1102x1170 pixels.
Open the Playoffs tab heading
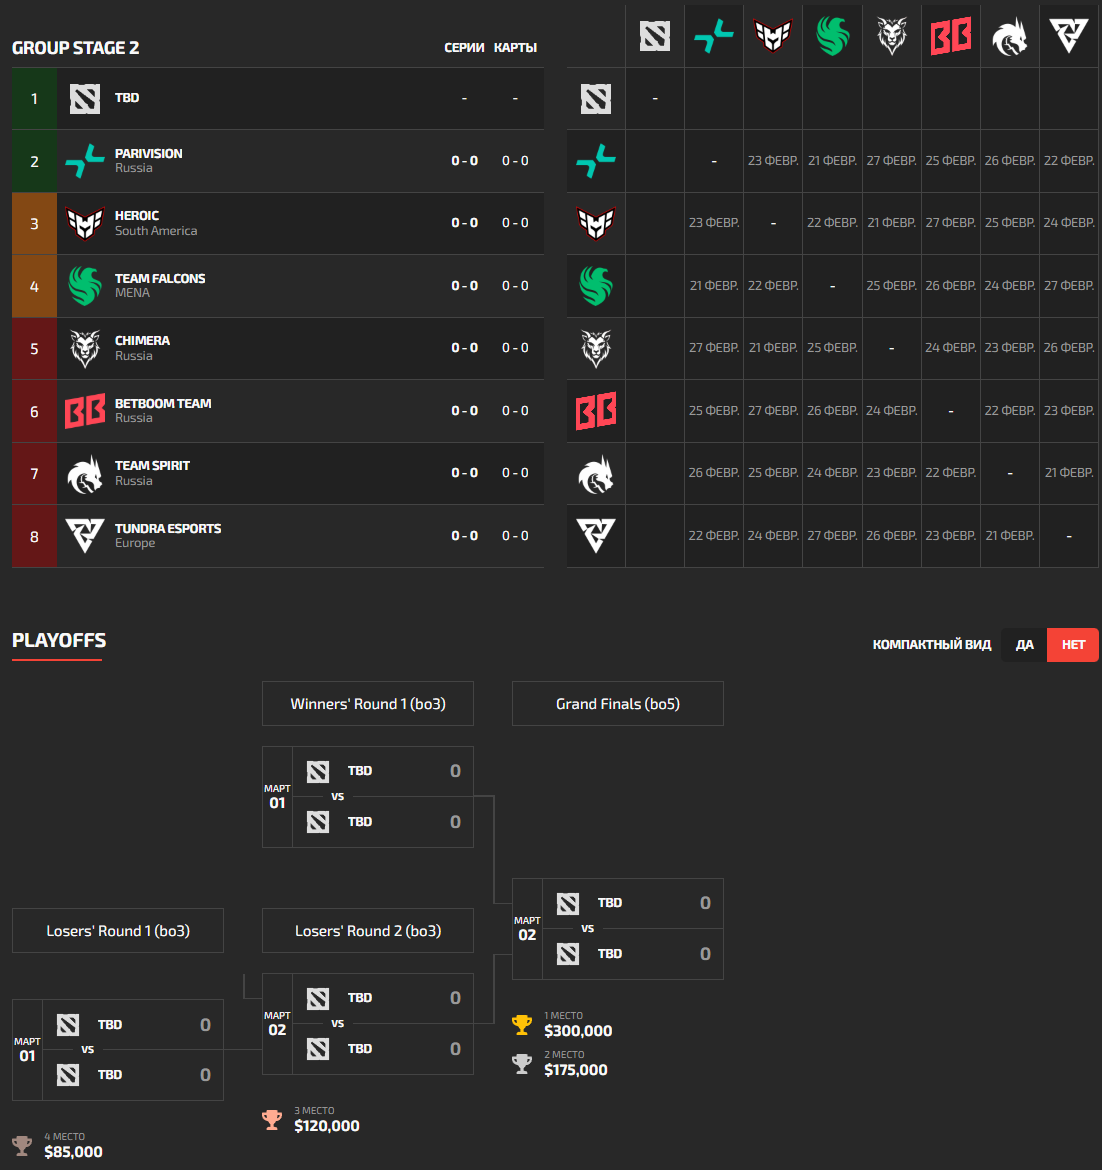coord(59,641)
